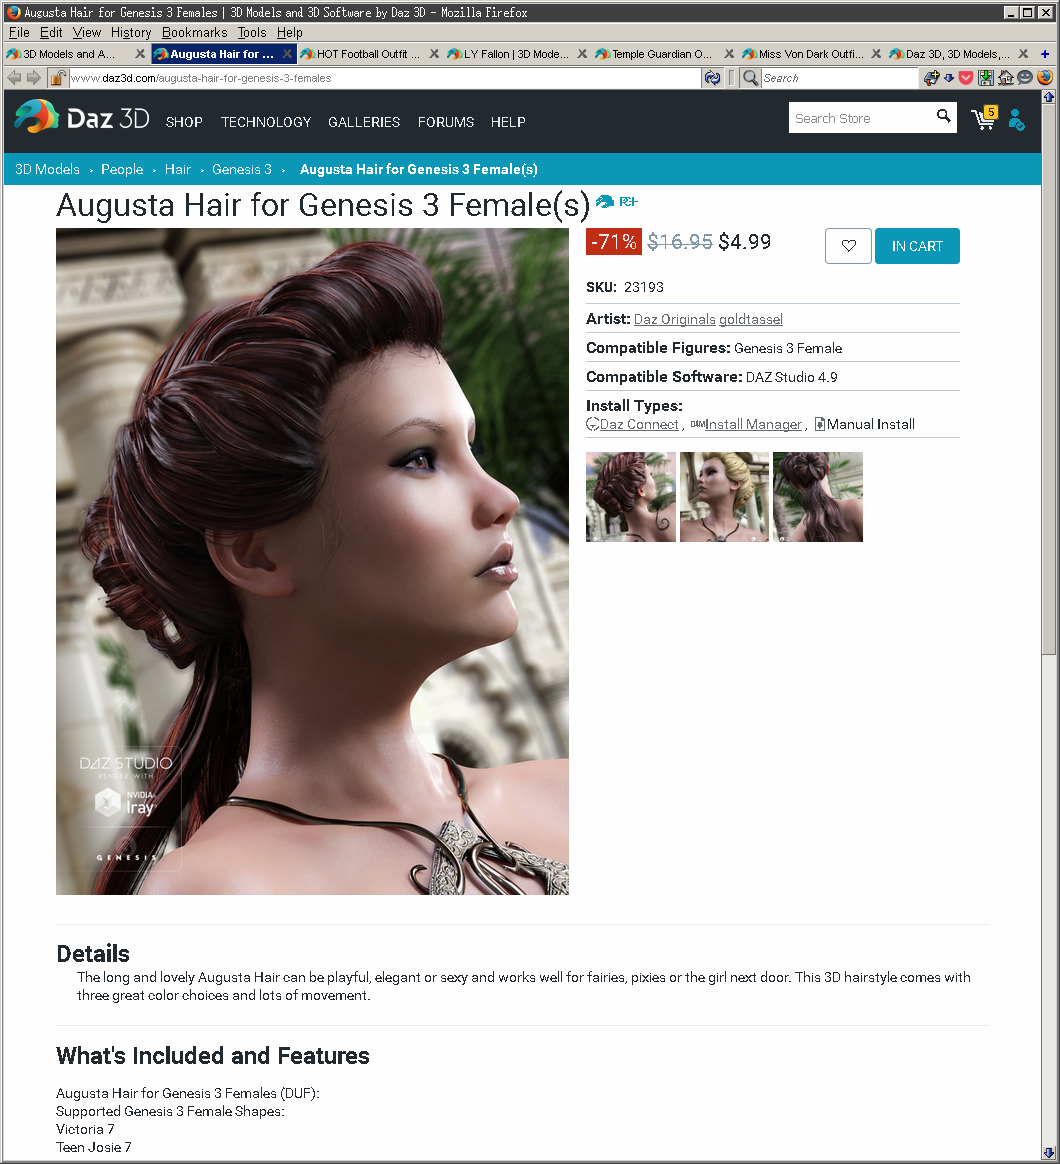This screenshot has width=1060, height=1164.
Task: Click the IN CART button
Action: coord(917,246)
